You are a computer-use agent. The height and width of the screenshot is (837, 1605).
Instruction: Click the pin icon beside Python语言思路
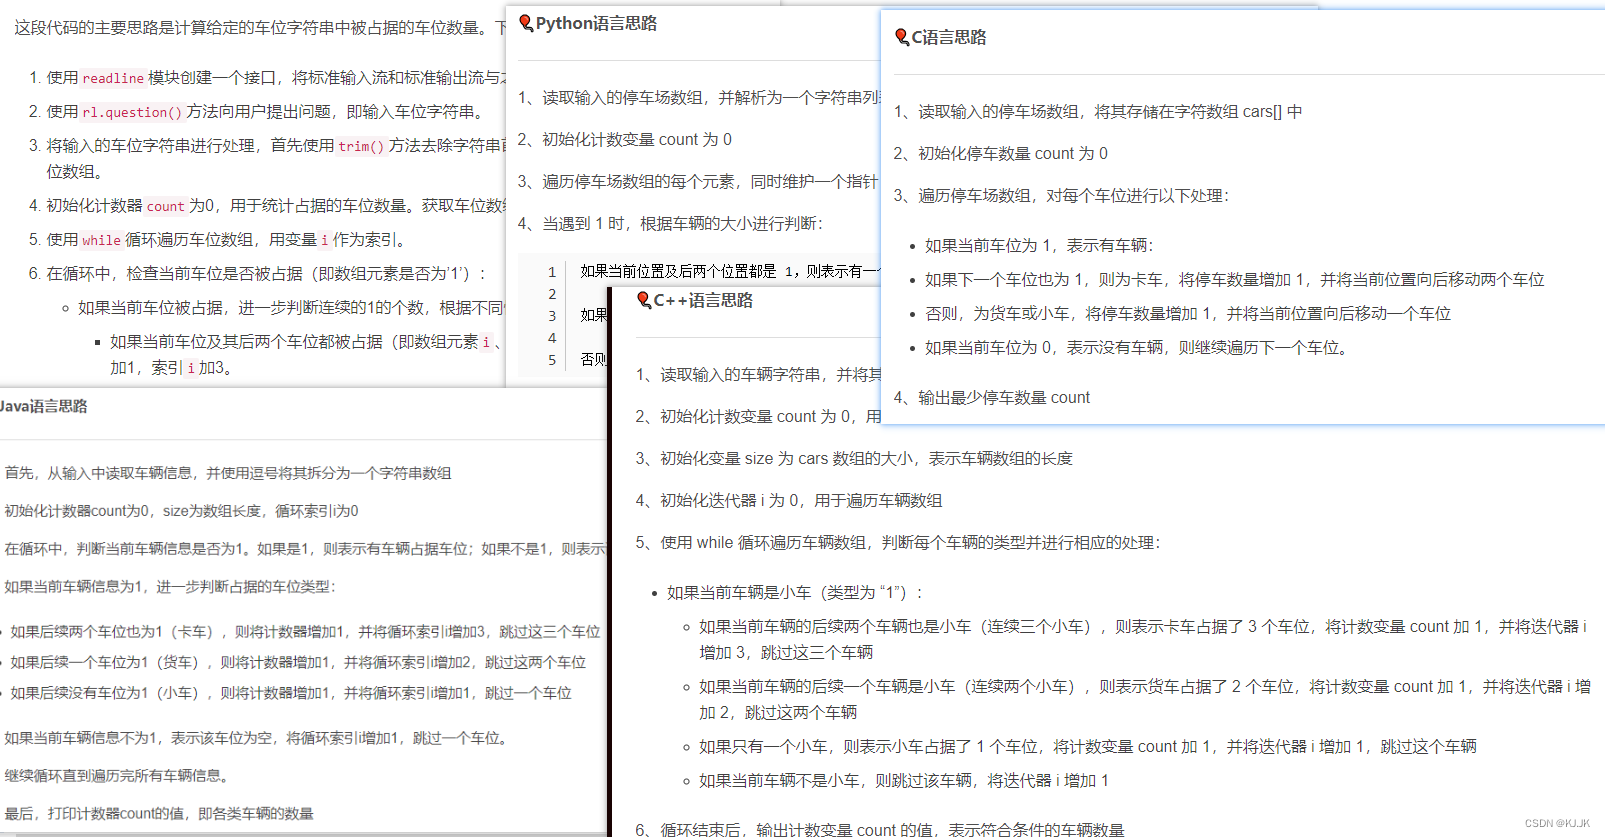(526, 23)
